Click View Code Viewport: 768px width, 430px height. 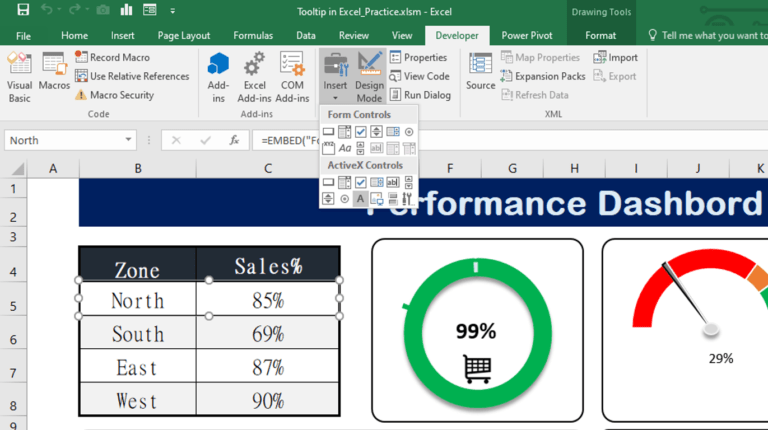point(419,76)
